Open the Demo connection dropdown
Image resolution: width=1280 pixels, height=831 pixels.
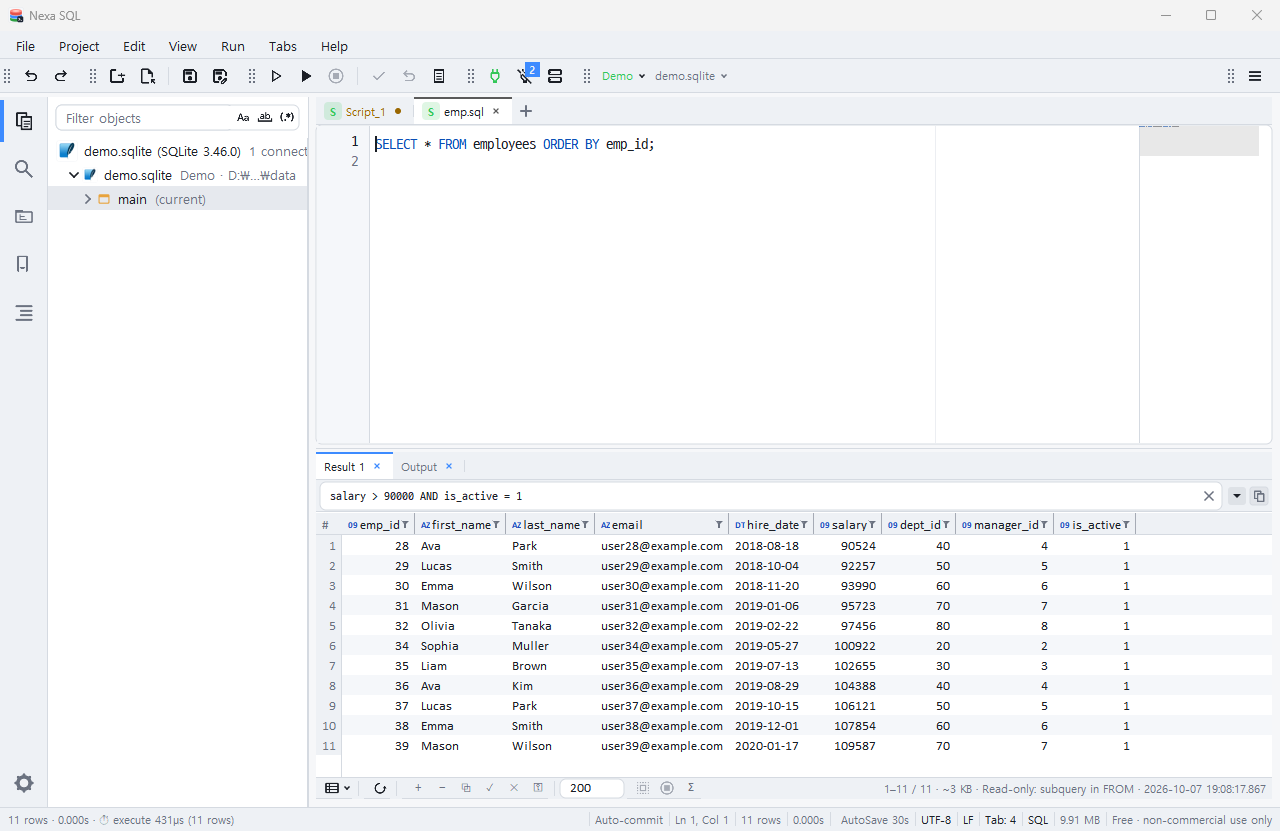(624, 76)
